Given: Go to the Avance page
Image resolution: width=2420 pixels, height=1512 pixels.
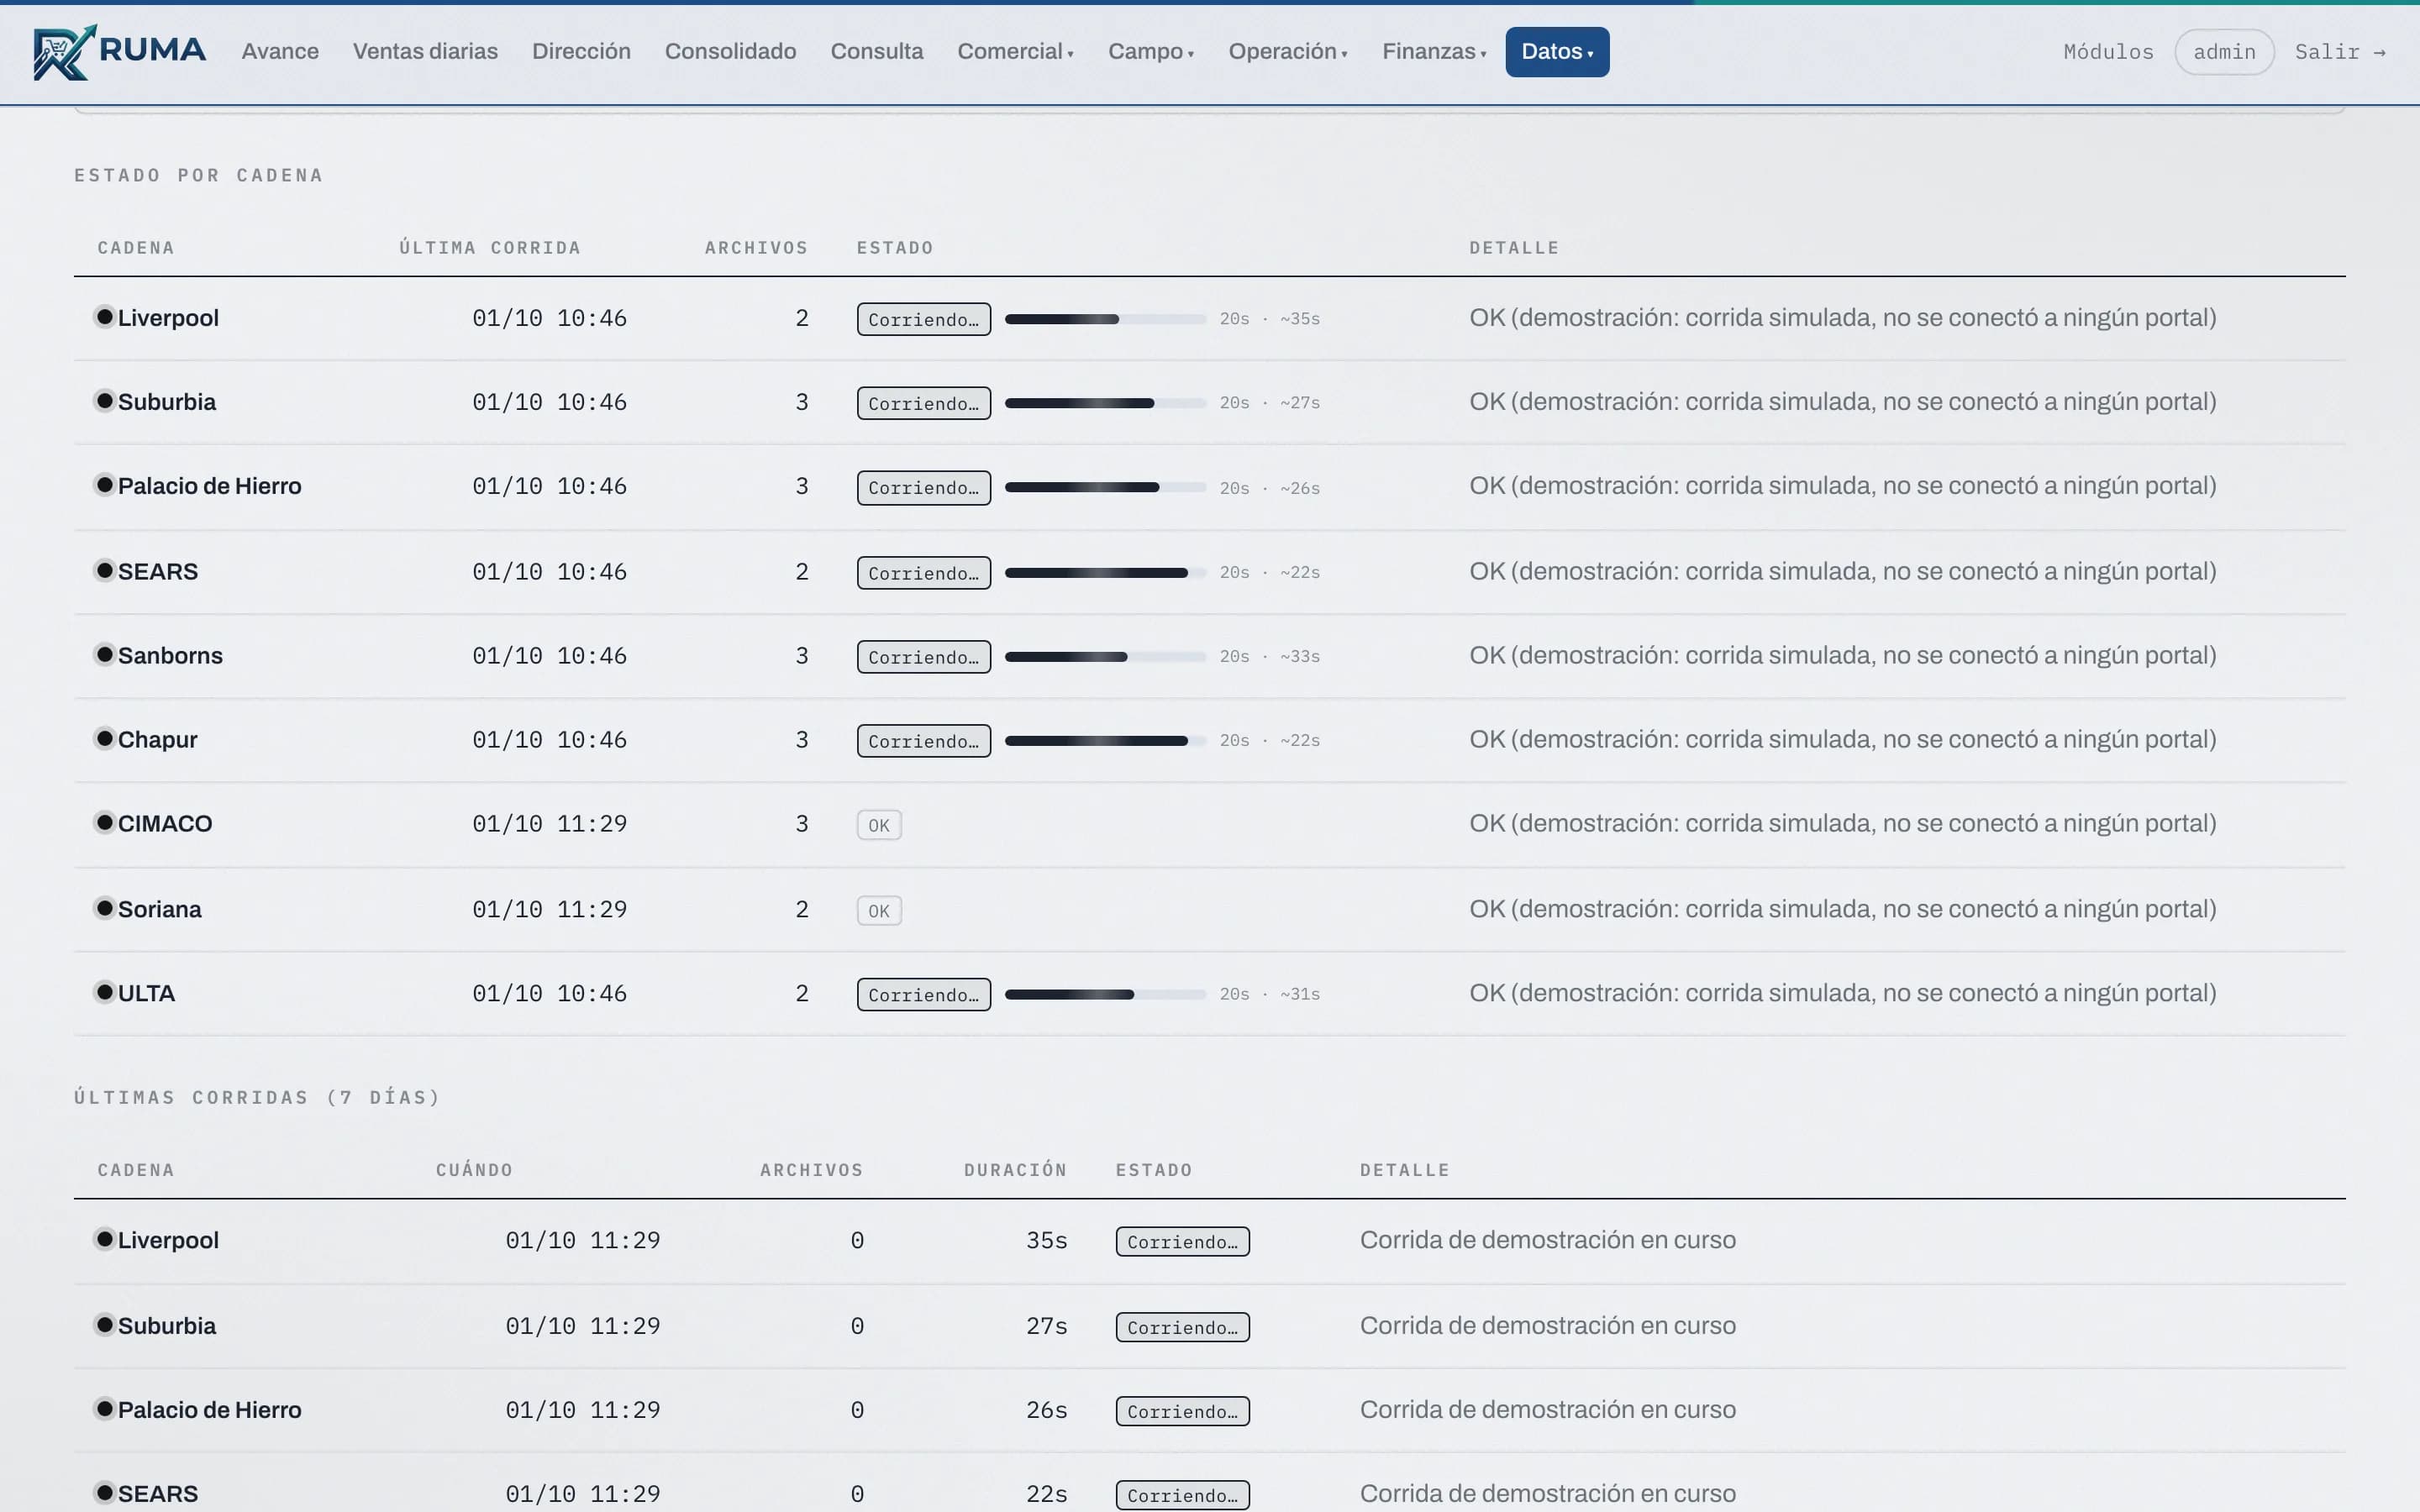Looking at the screenshot, I should pos(280,52).
